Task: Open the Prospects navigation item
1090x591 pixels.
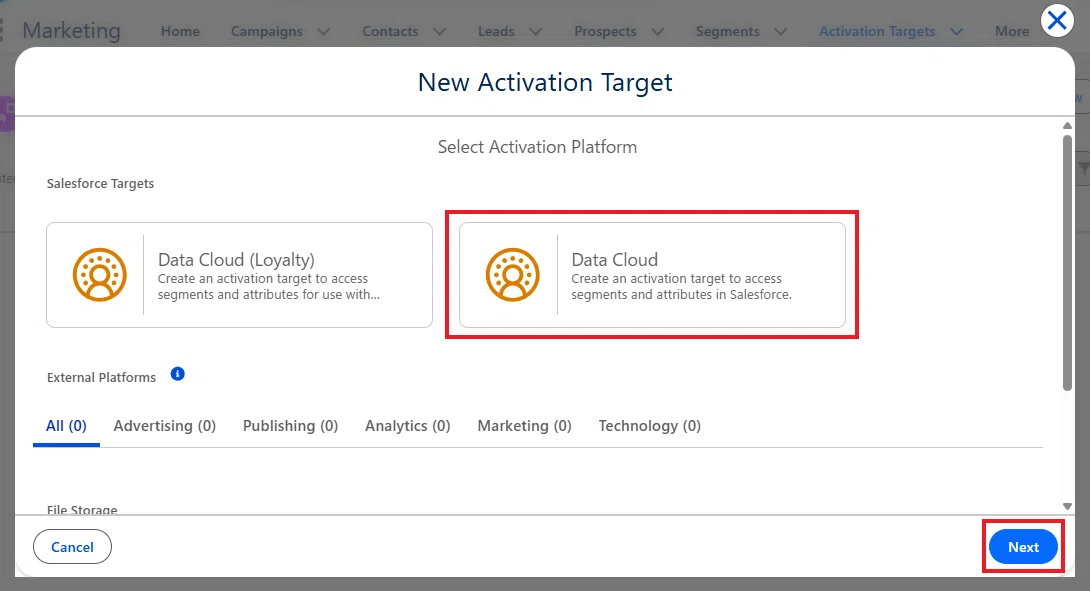Action: 605,31
